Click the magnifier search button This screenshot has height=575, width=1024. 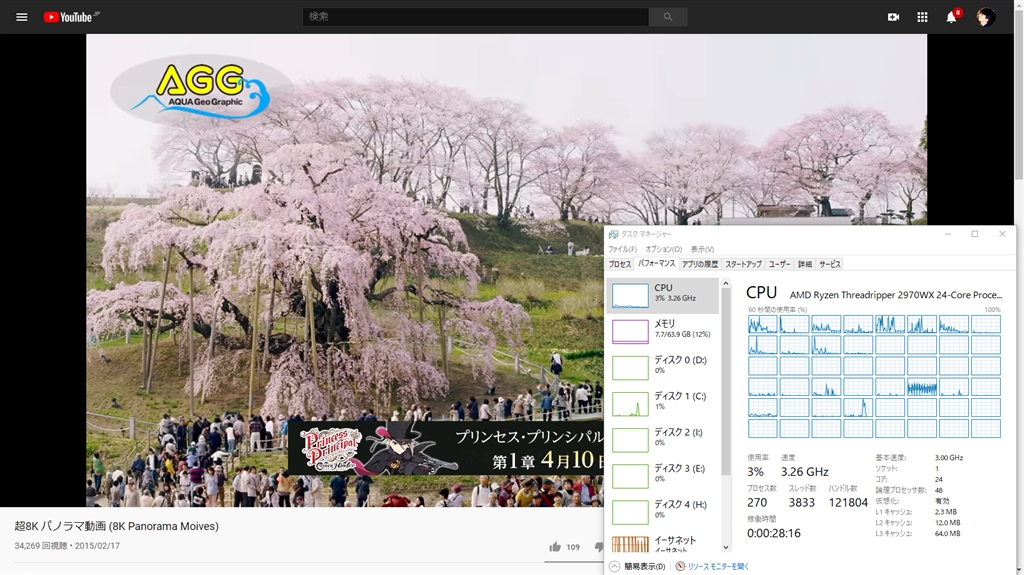click(x=667, y=17)
